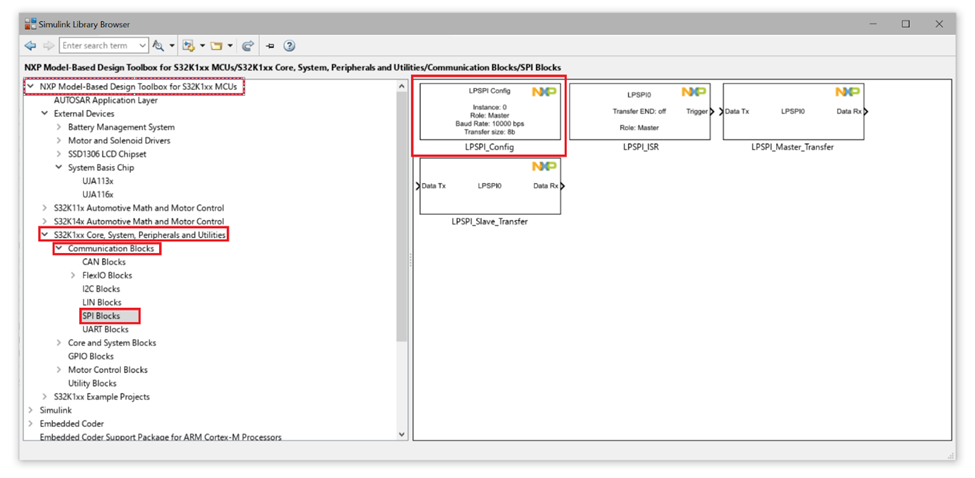This screenshot has height=478, width=975.
Task: Expand Battery Management System node
Action: 58,127
